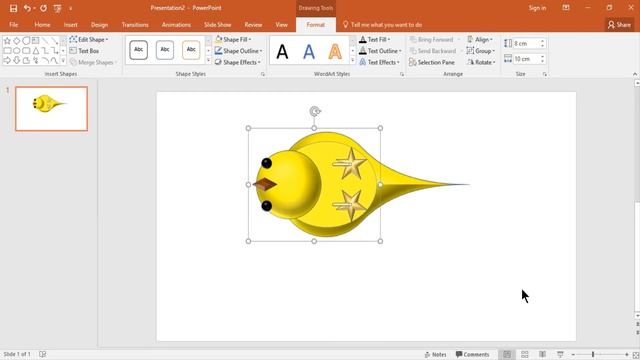640x360 pixels.
Task: Open the Selection Pane
Action: (432, 62)
